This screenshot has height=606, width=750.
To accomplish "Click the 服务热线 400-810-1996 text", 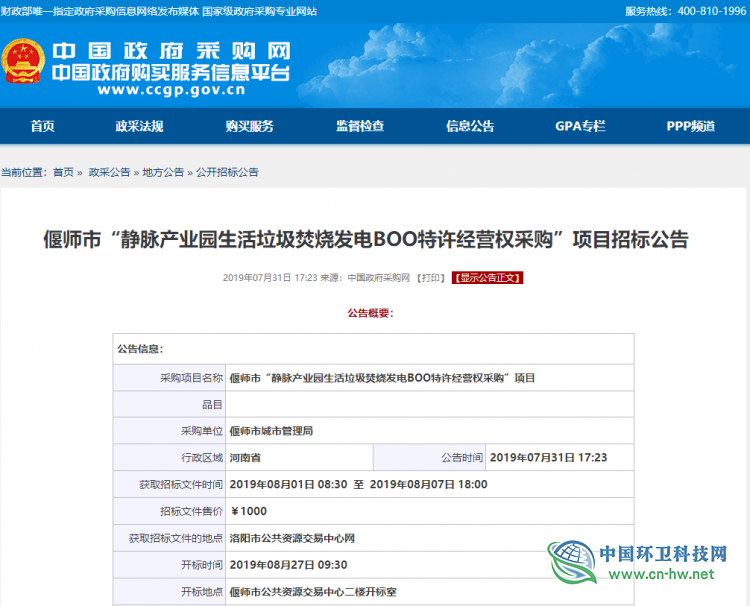I will pyautogui.click(x=685, y=11).
